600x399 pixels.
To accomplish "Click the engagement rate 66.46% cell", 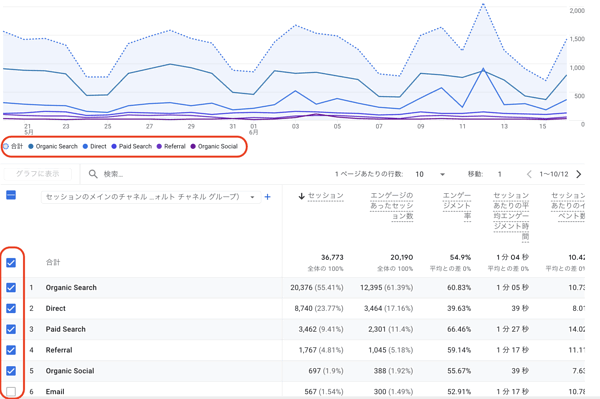I will coord(459,329).
